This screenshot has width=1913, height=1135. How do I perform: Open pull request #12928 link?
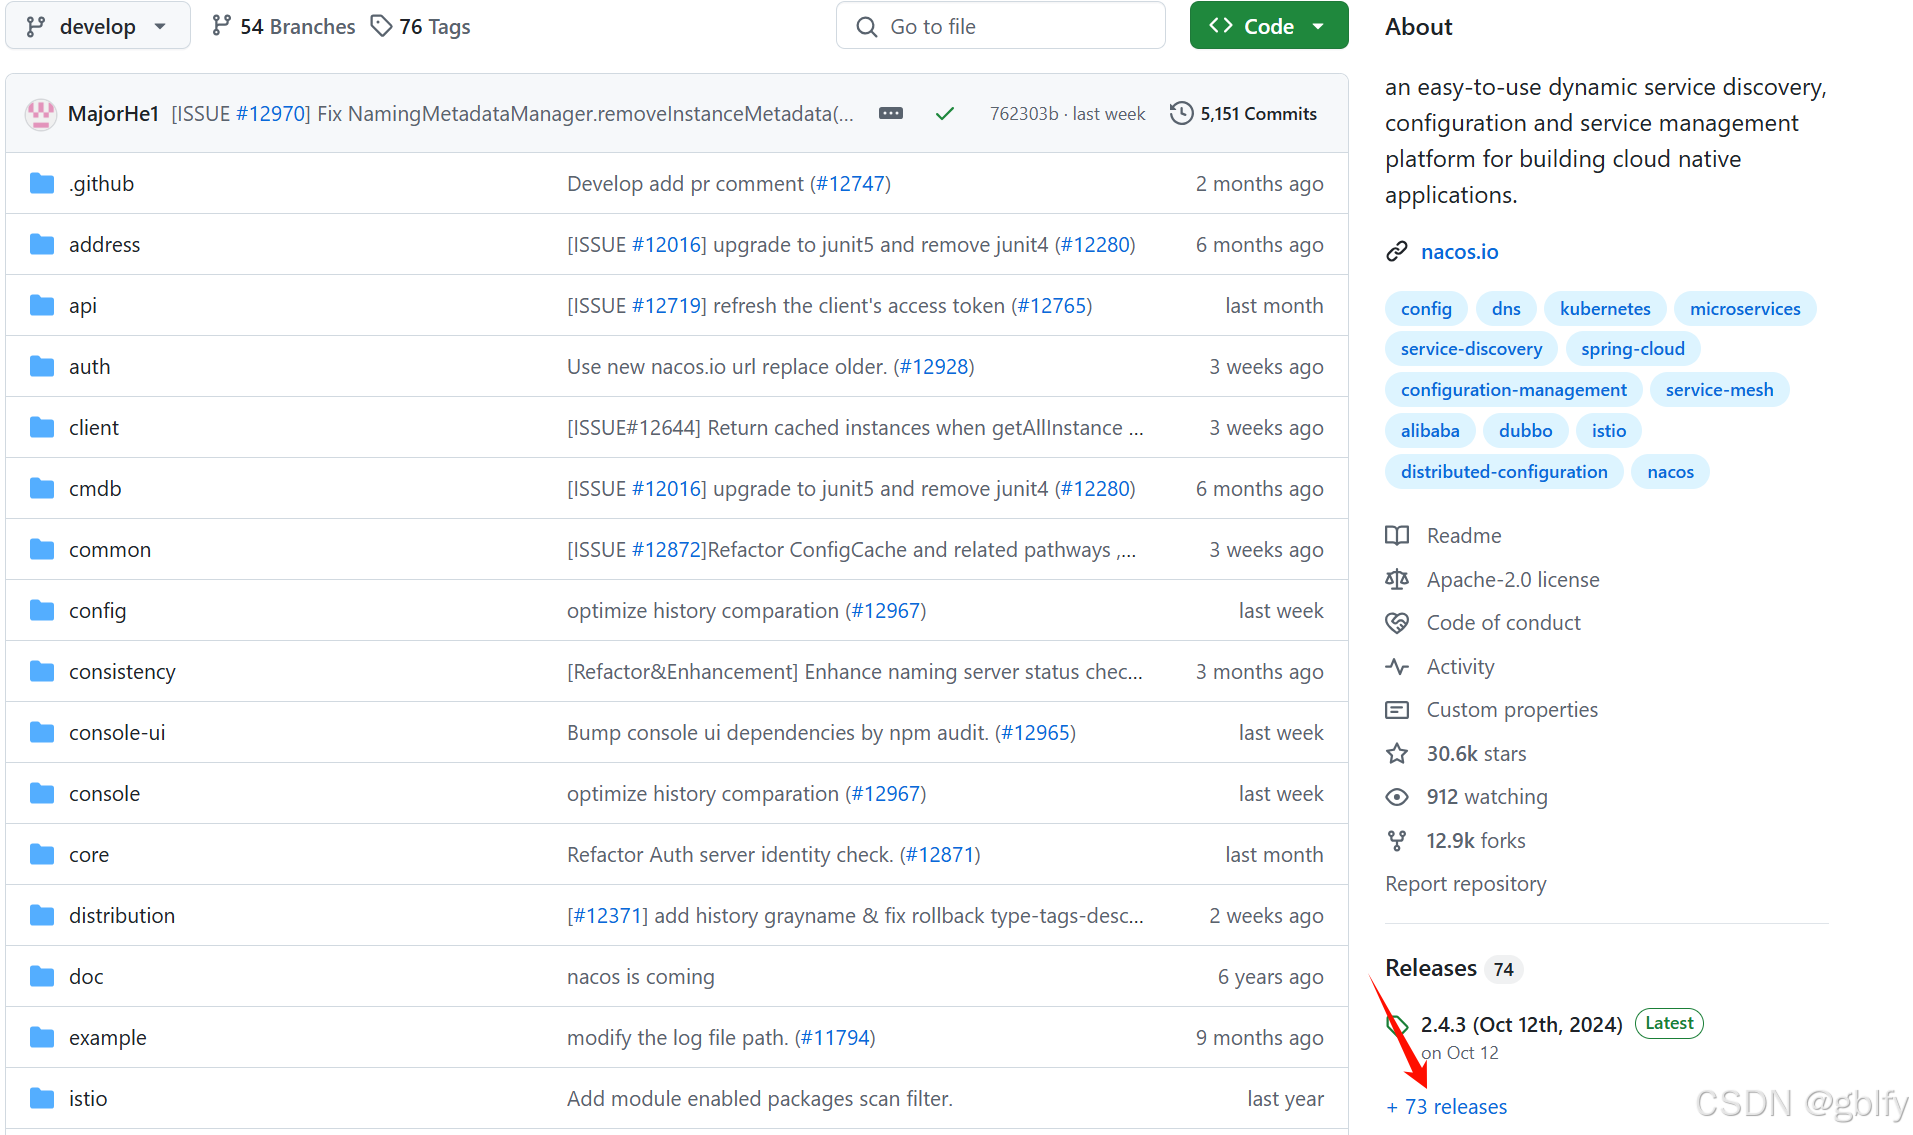(933, 367)
